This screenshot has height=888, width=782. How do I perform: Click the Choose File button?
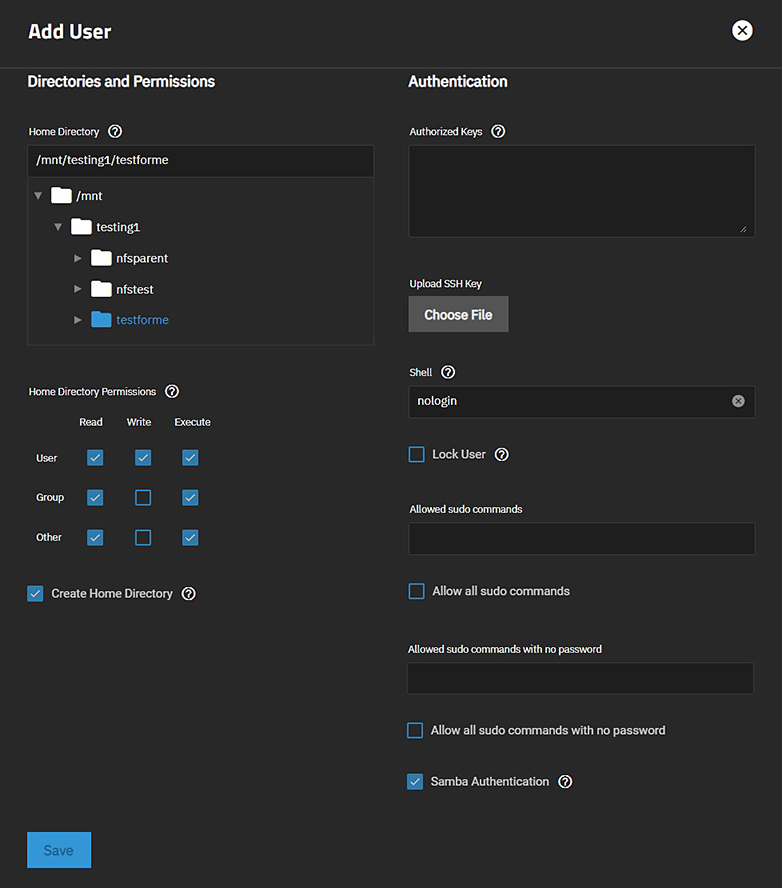458,314
